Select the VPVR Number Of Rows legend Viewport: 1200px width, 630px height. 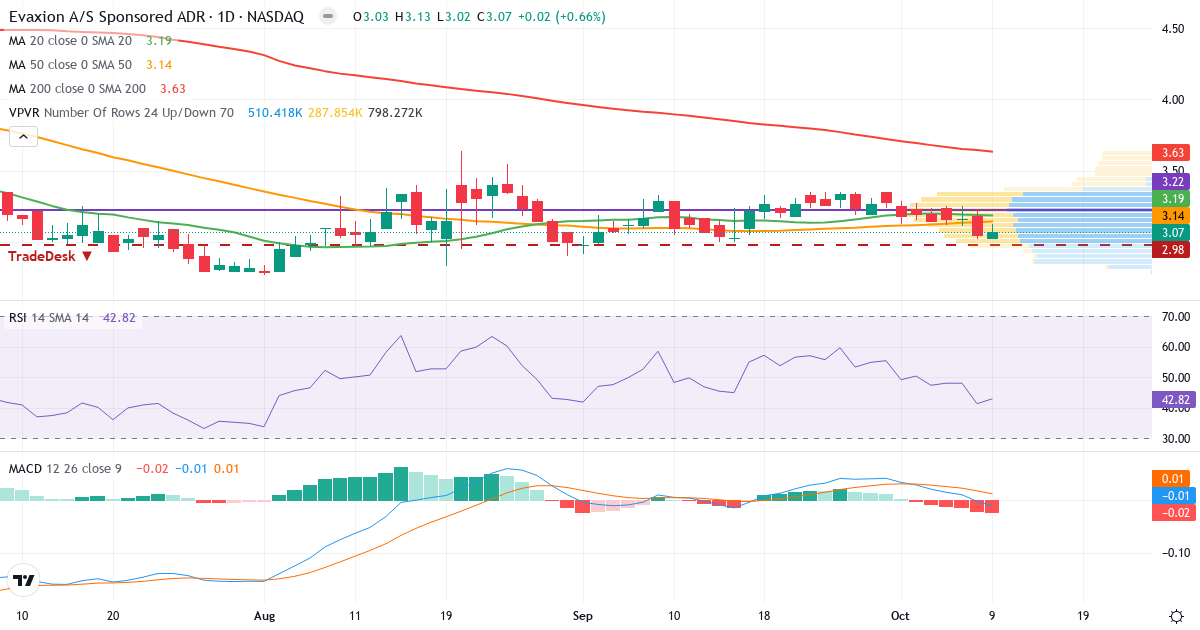pyautogui.click(x=121, y=113)
